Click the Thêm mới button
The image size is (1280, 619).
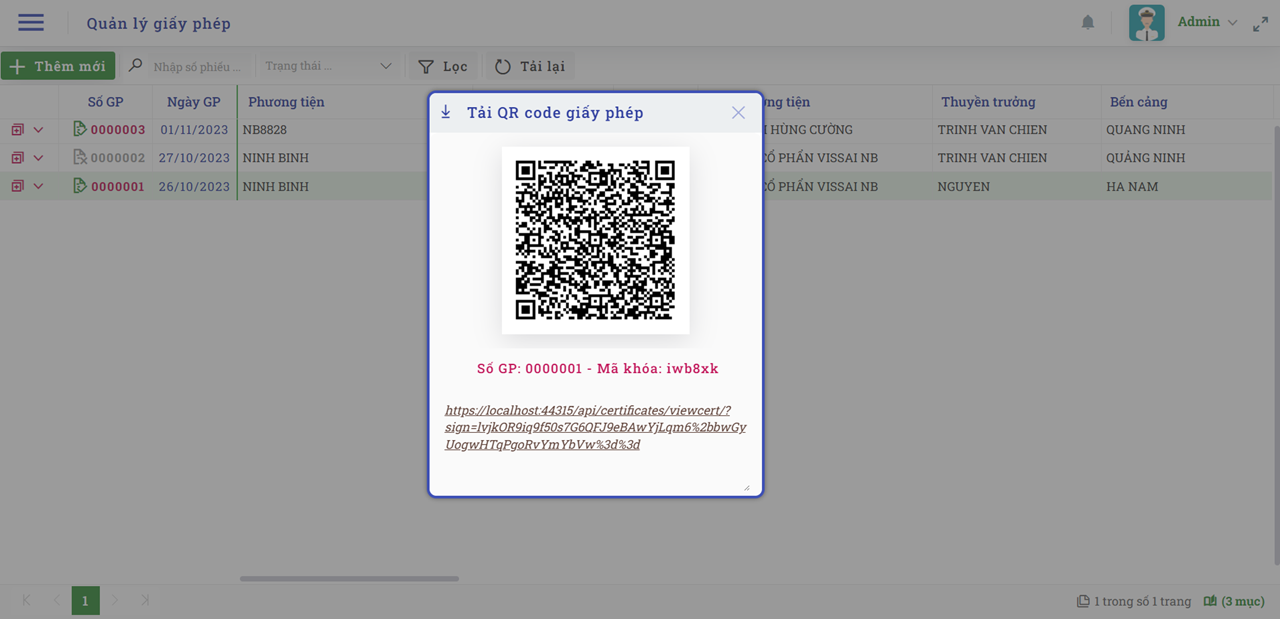58,66
